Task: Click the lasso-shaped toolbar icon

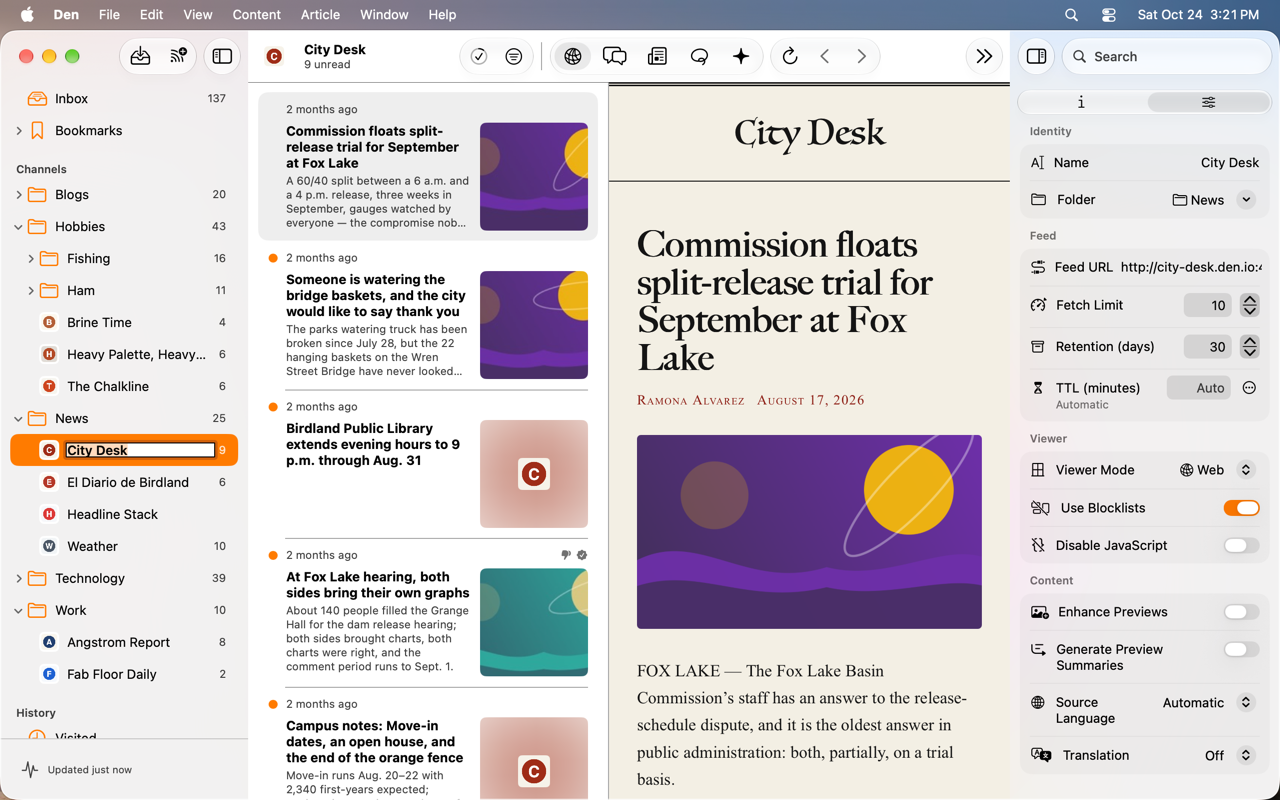Action: (x=699, y=57)
